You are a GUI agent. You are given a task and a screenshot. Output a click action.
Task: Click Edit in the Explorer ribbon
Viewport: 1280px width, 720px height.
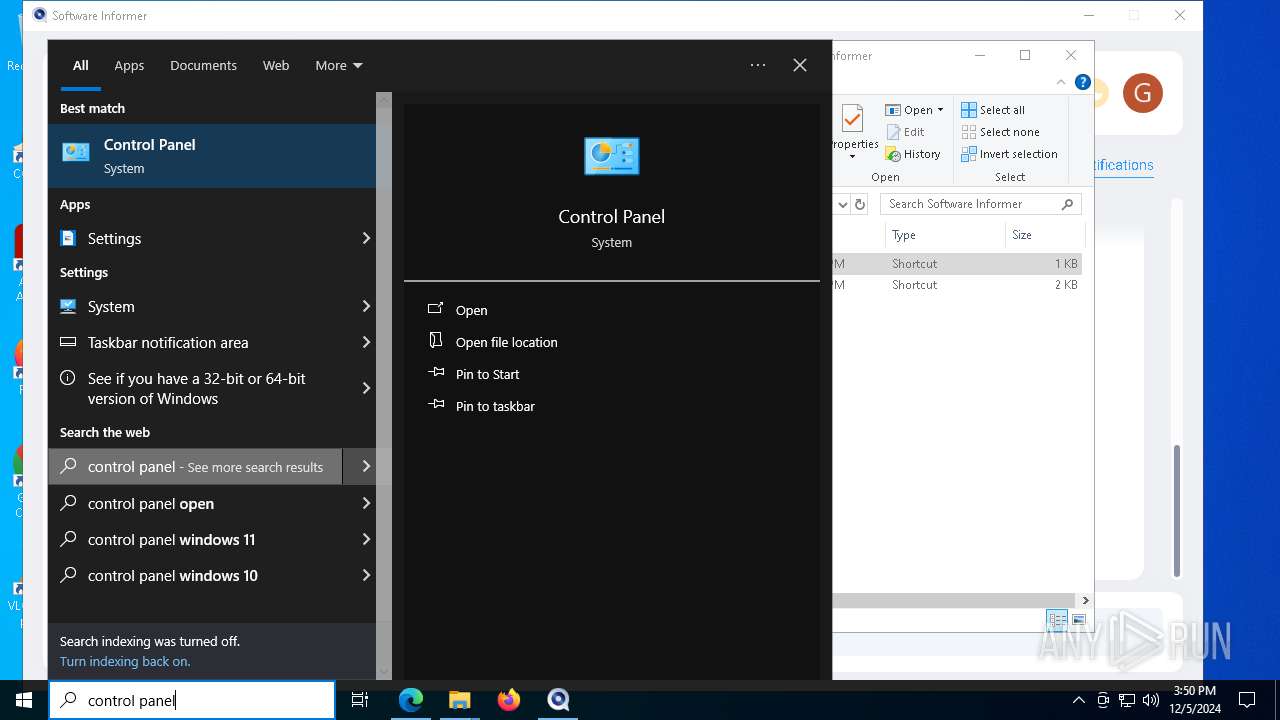point(905,132)
